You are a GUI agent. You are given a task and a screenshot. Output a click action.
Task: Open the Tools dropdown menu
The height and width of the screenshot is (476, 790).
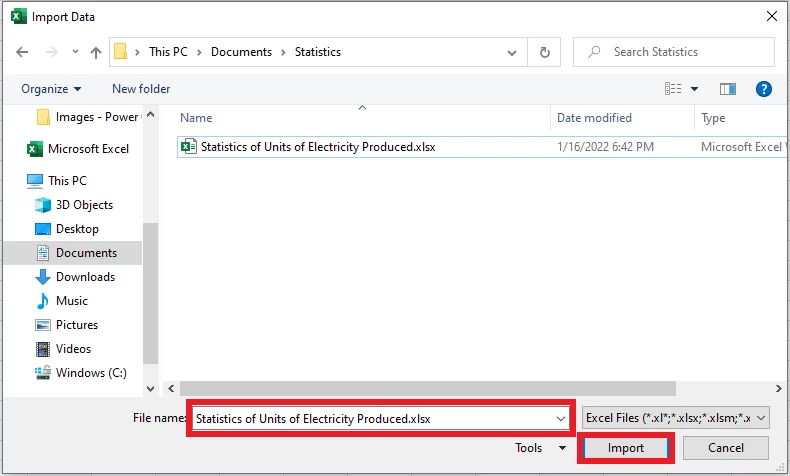click(x=541, y=448)
